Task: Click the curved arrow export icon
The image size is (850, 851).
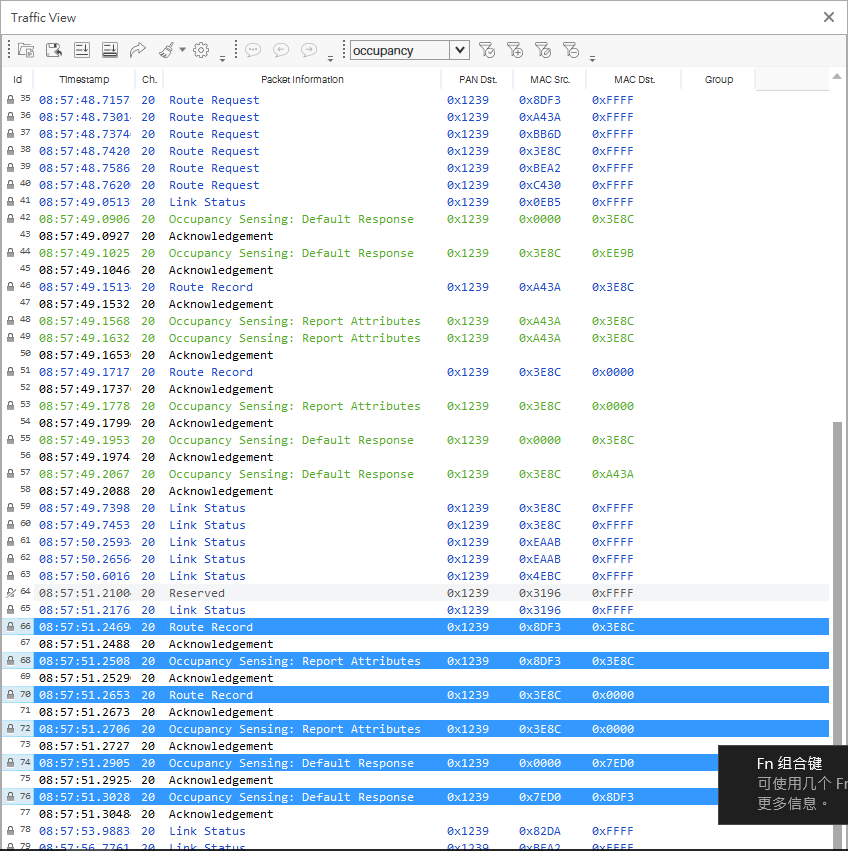Action: click(x=138, y=50)
